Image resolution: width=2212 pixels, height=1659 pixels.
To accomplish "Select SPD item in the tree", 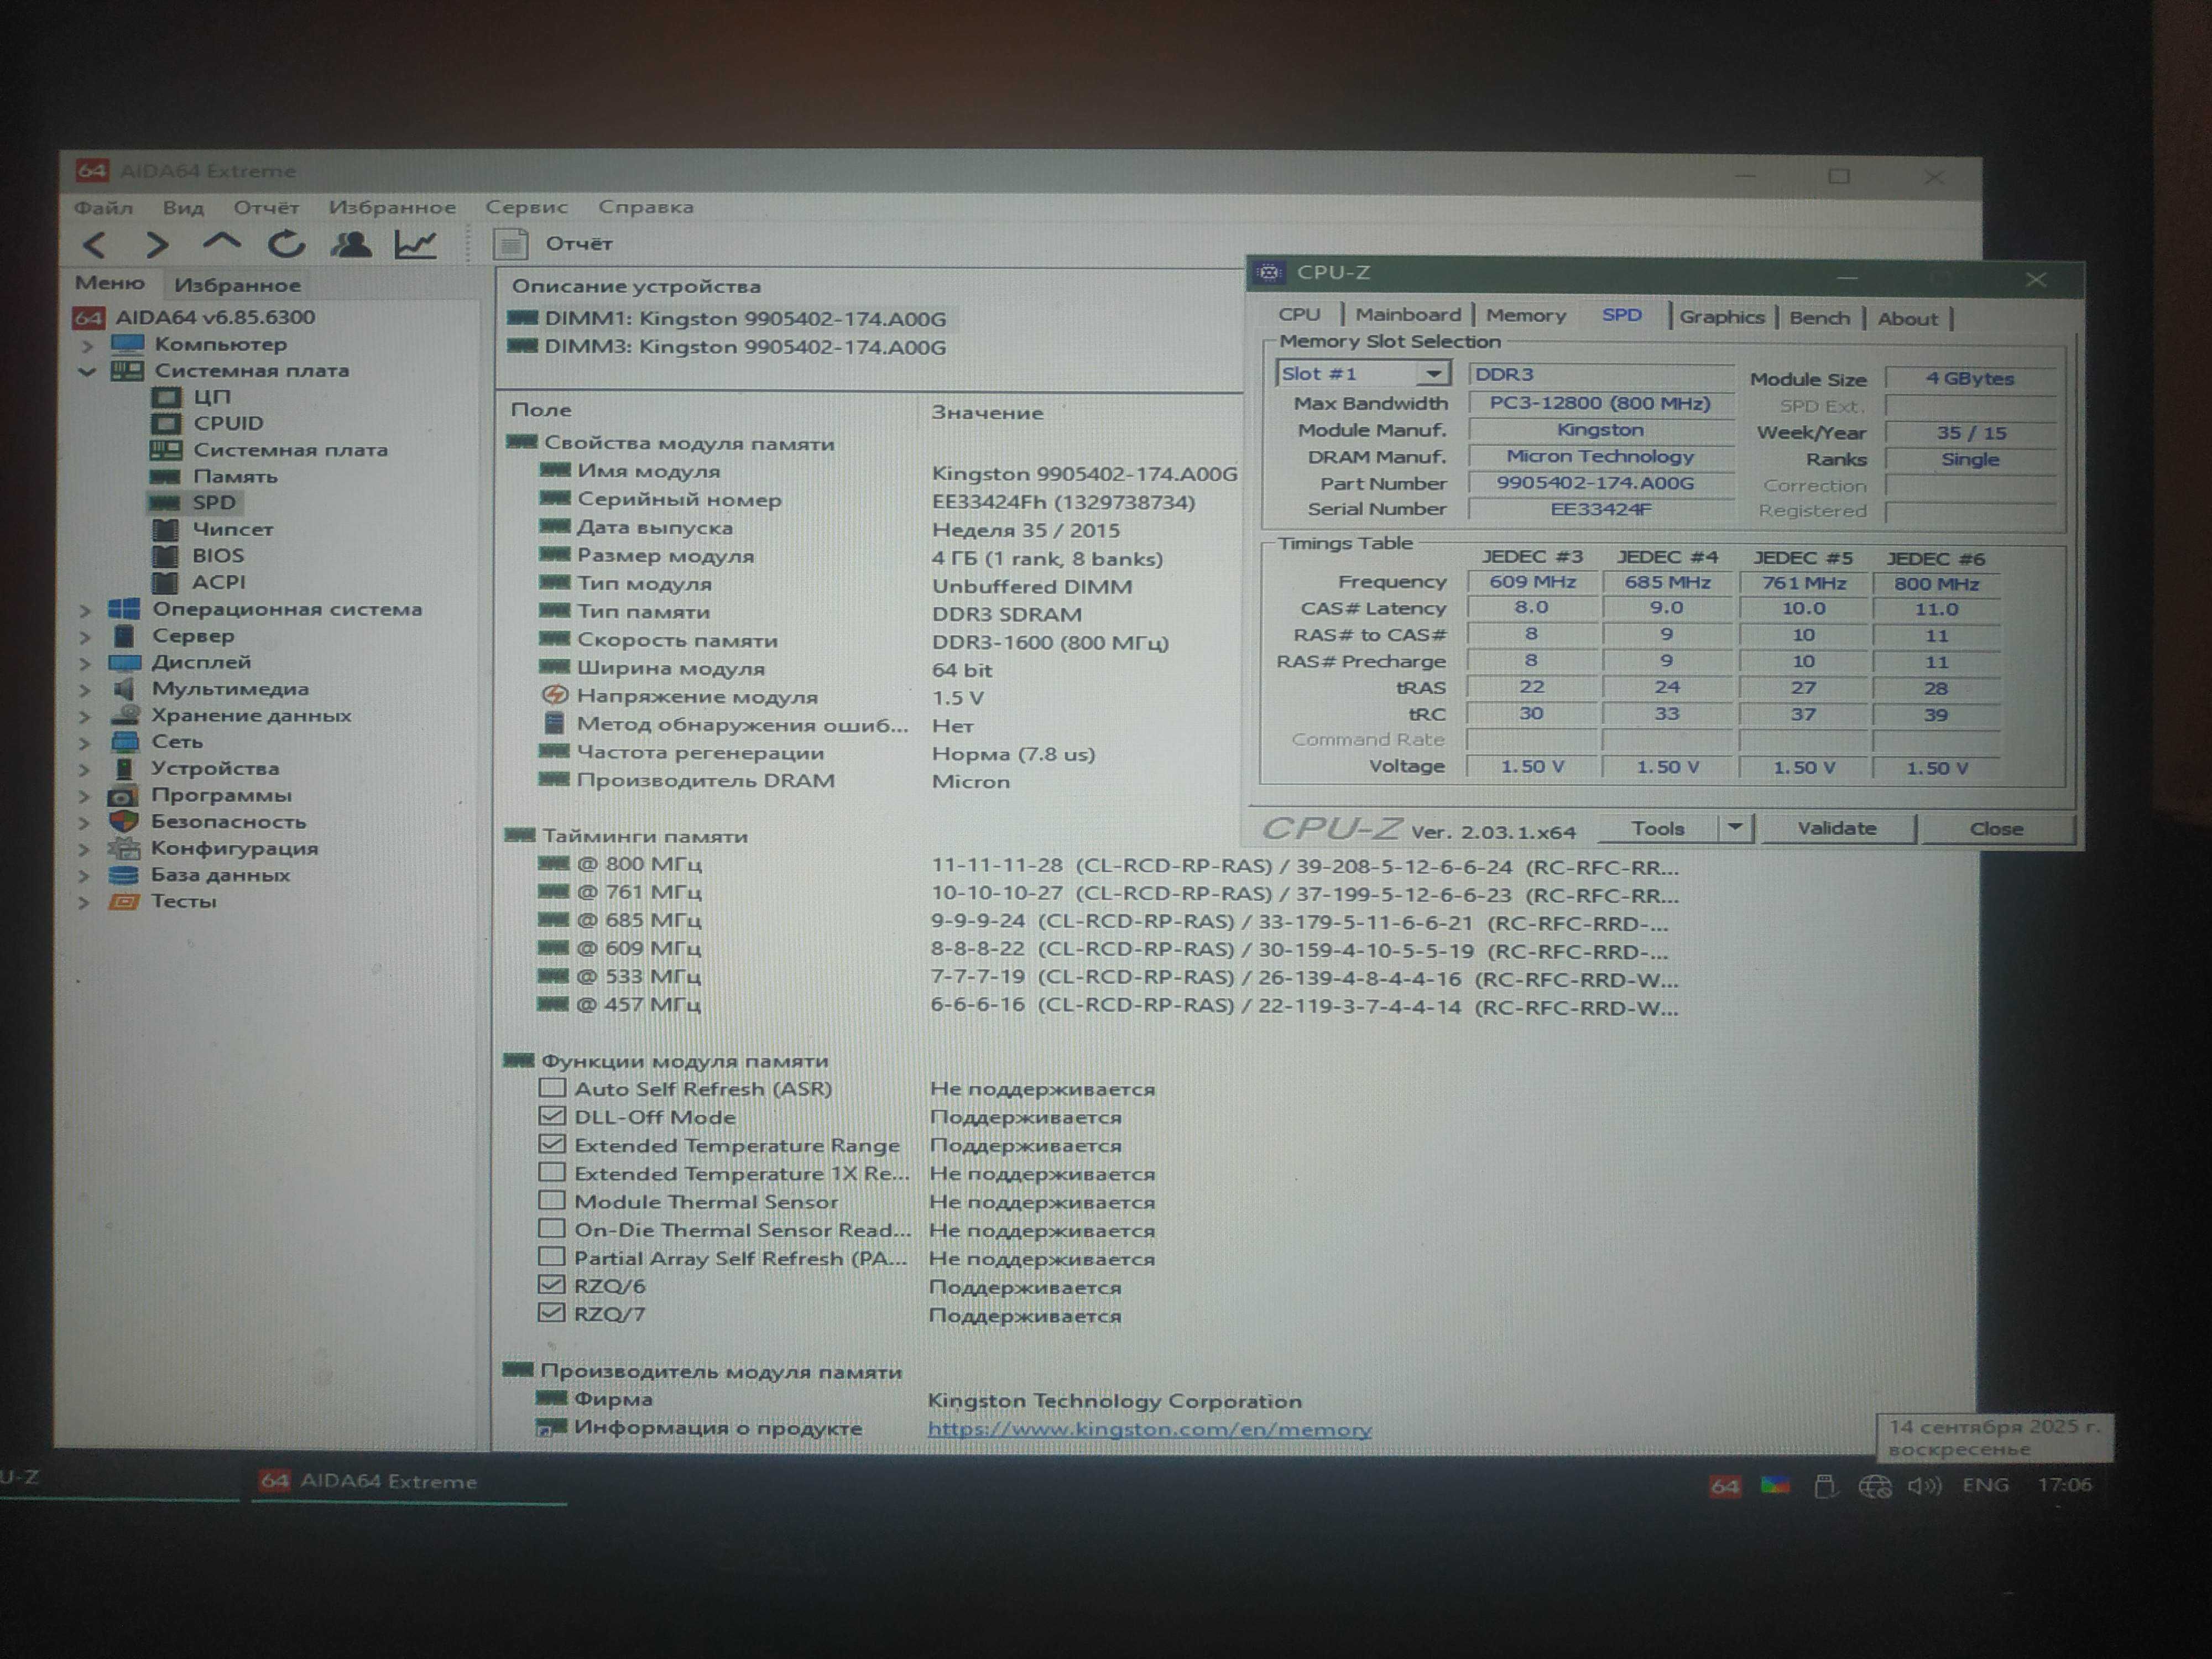I will tap(214, 502).
